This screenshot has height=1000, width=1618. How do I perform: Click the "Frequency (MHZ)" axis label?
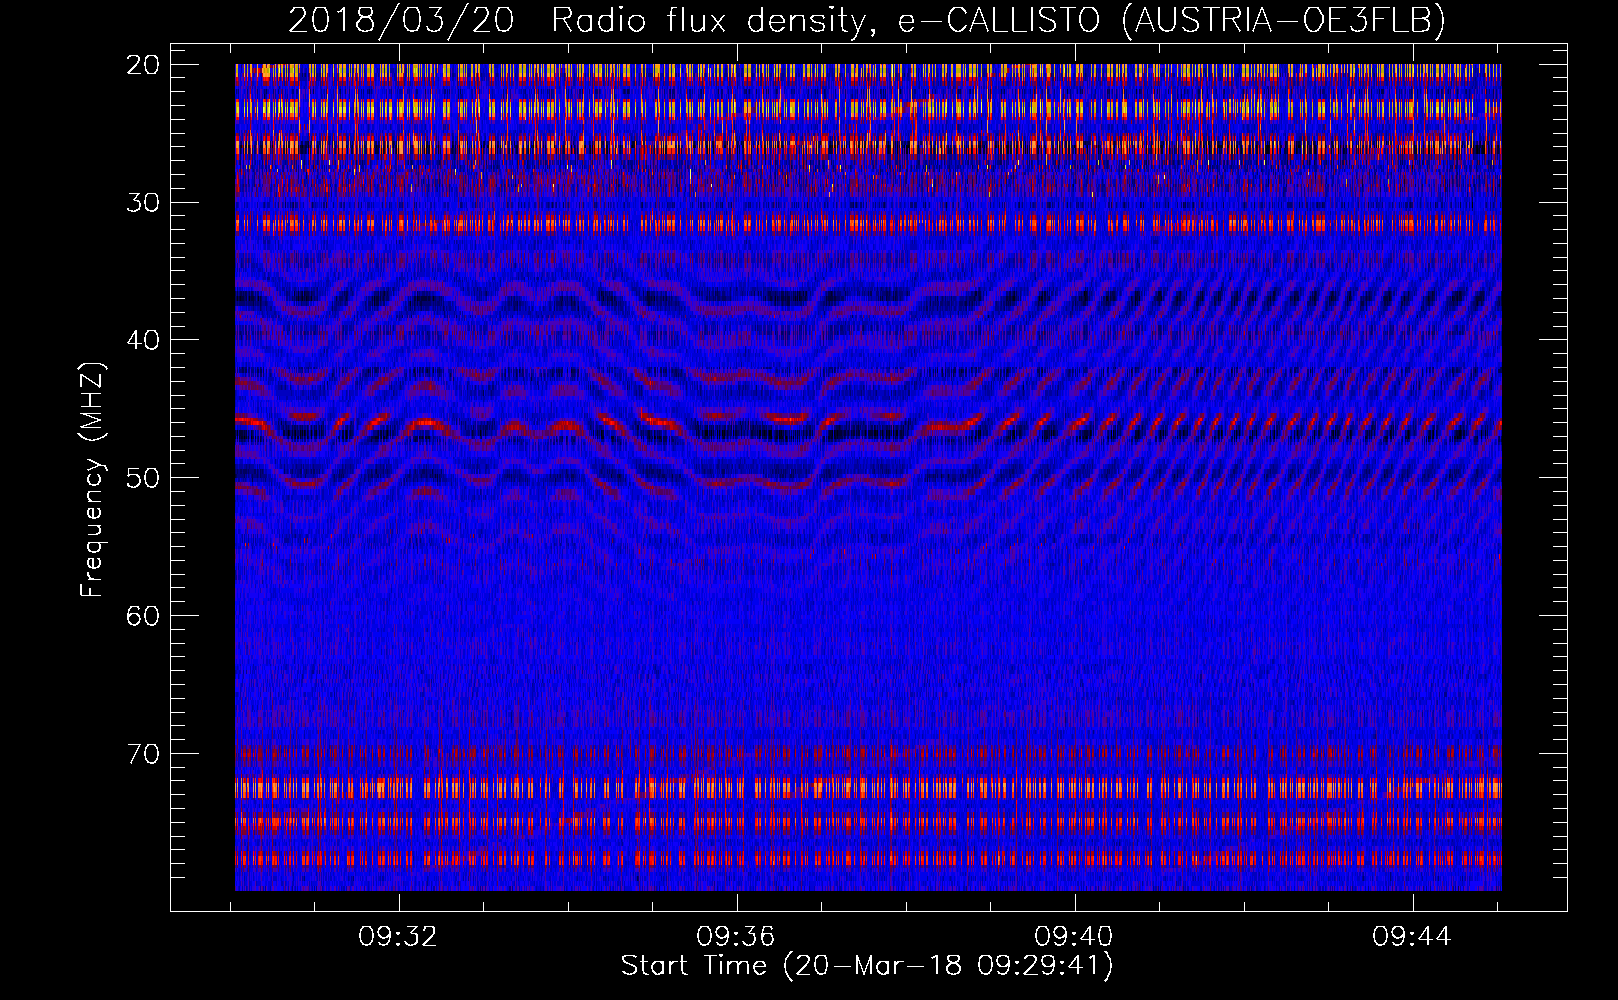92,480
